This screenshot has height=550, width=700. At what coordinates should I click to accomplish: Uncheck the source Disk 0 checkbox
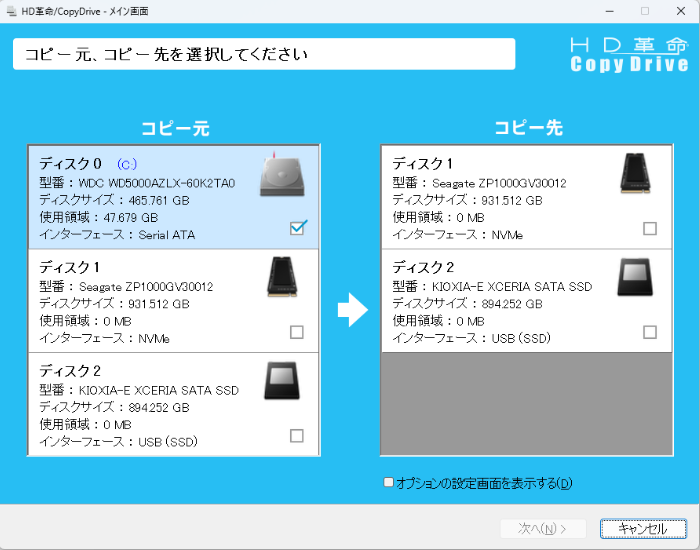[x=297, y=228]
